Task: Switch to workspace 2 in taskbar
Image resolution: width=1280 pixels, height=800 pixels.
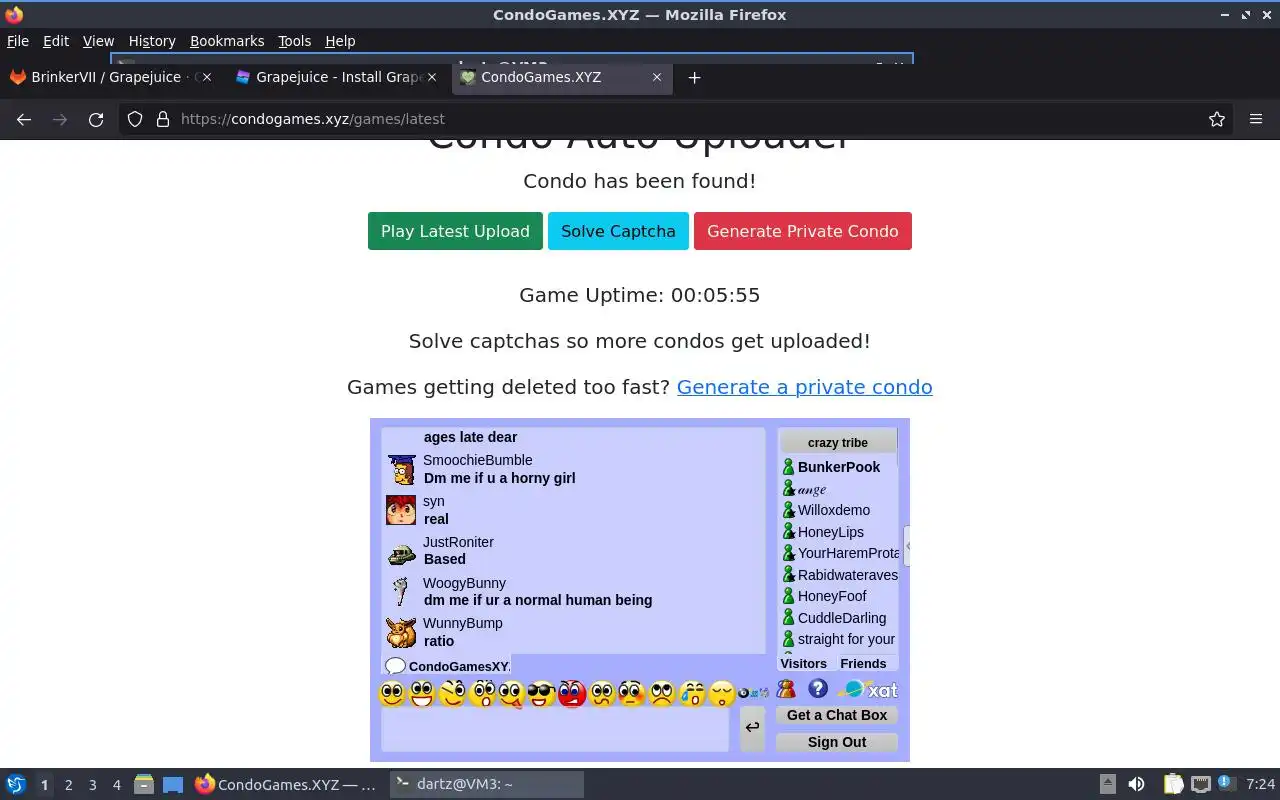Action: click(x=68, y=785)
